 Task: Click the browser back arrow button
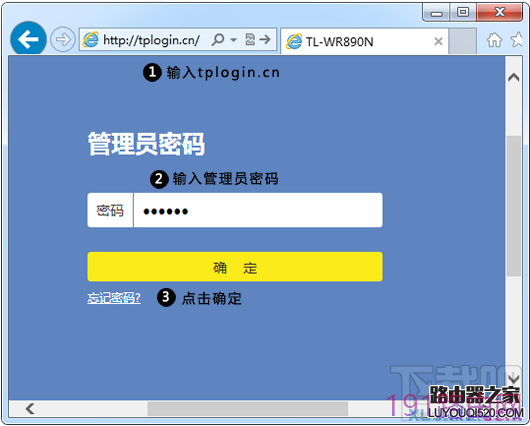coord(28,39)
